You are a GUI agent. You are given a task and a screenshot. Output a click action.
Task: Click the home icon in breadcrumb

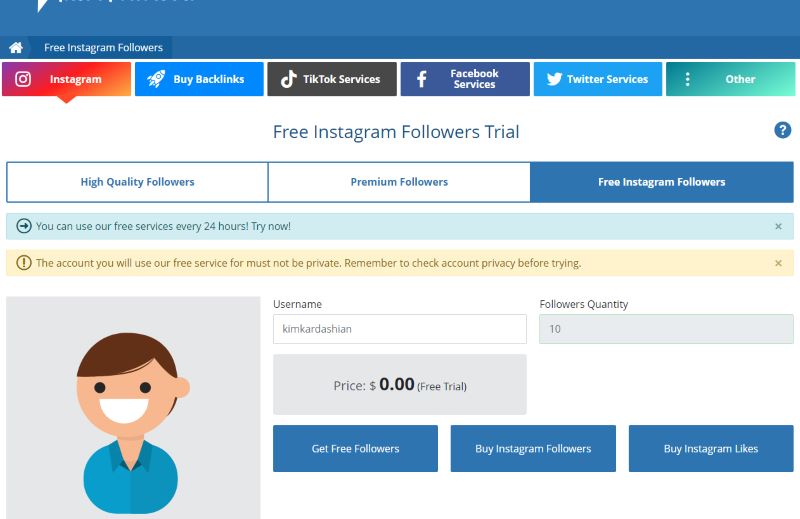click(x=16, y=47)
